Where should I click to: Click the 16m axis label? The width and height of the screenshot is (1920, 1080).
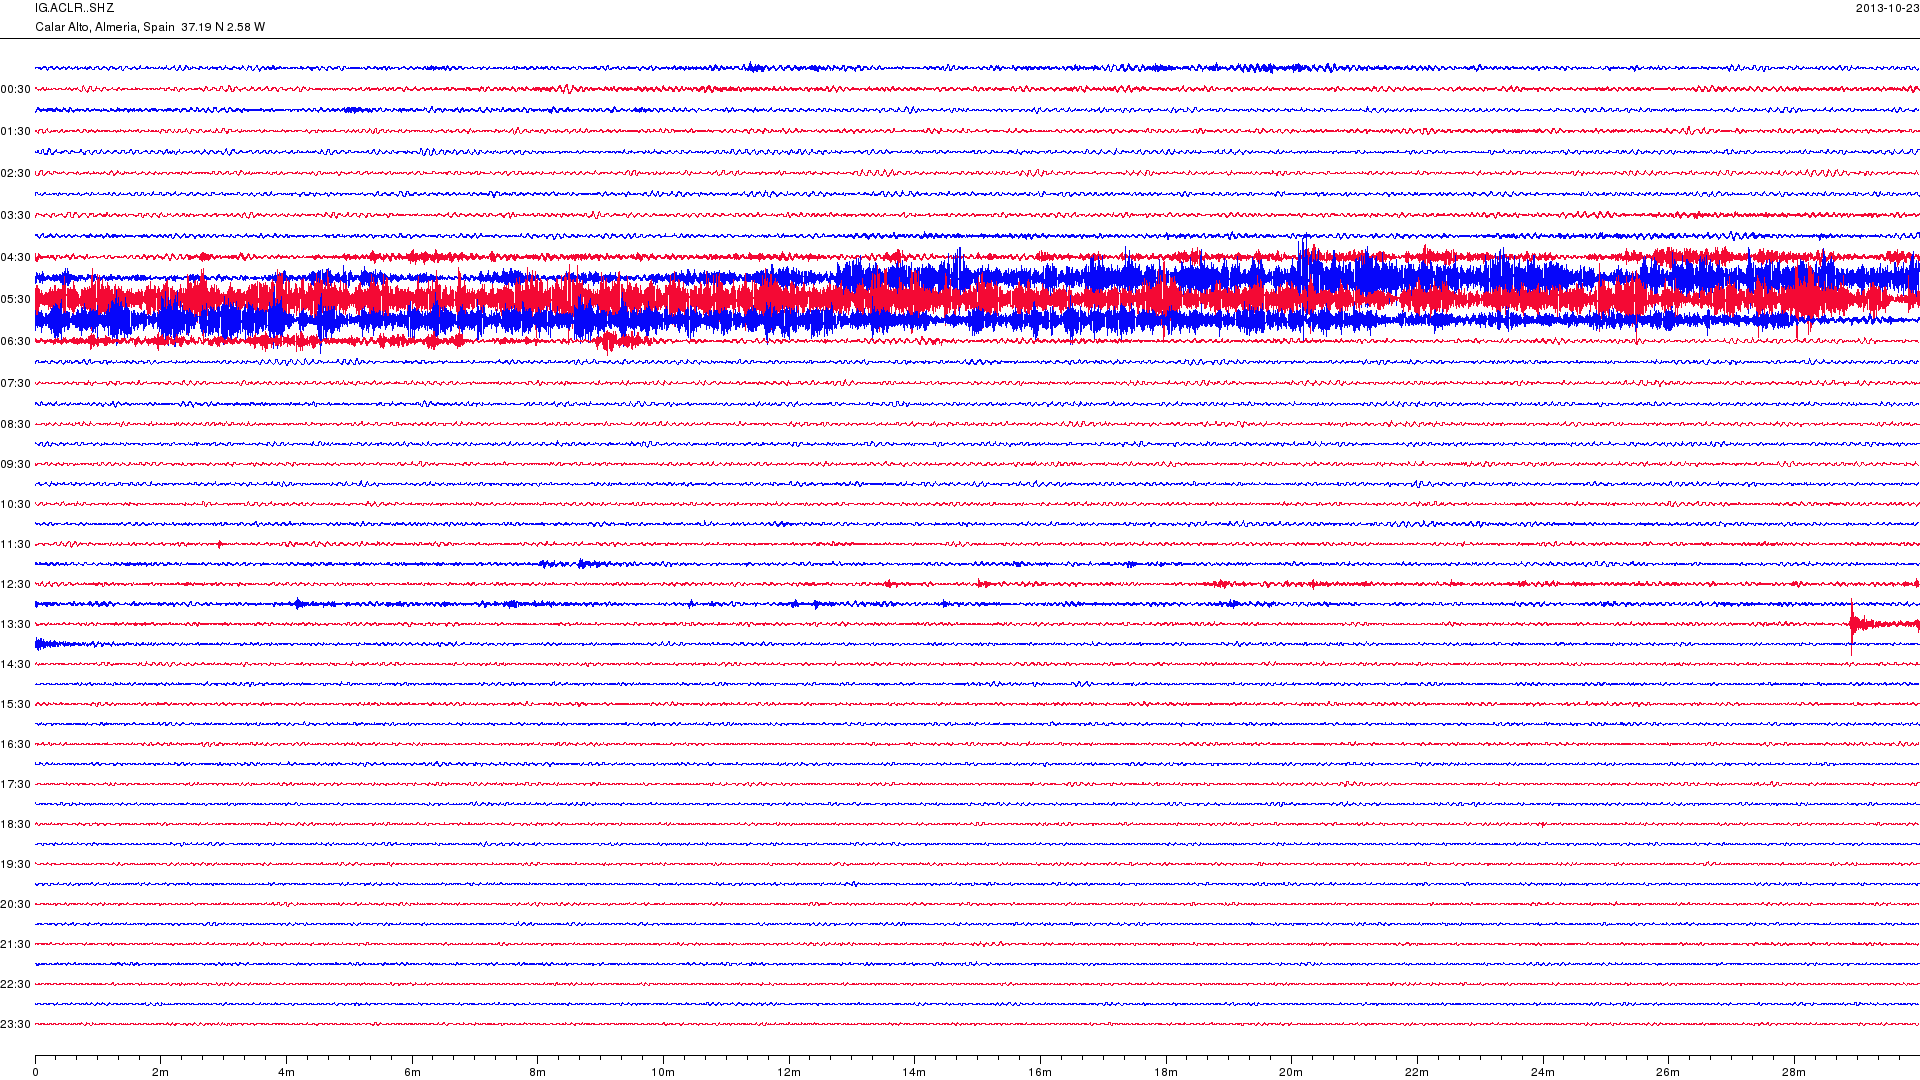click(1040, 1073)
